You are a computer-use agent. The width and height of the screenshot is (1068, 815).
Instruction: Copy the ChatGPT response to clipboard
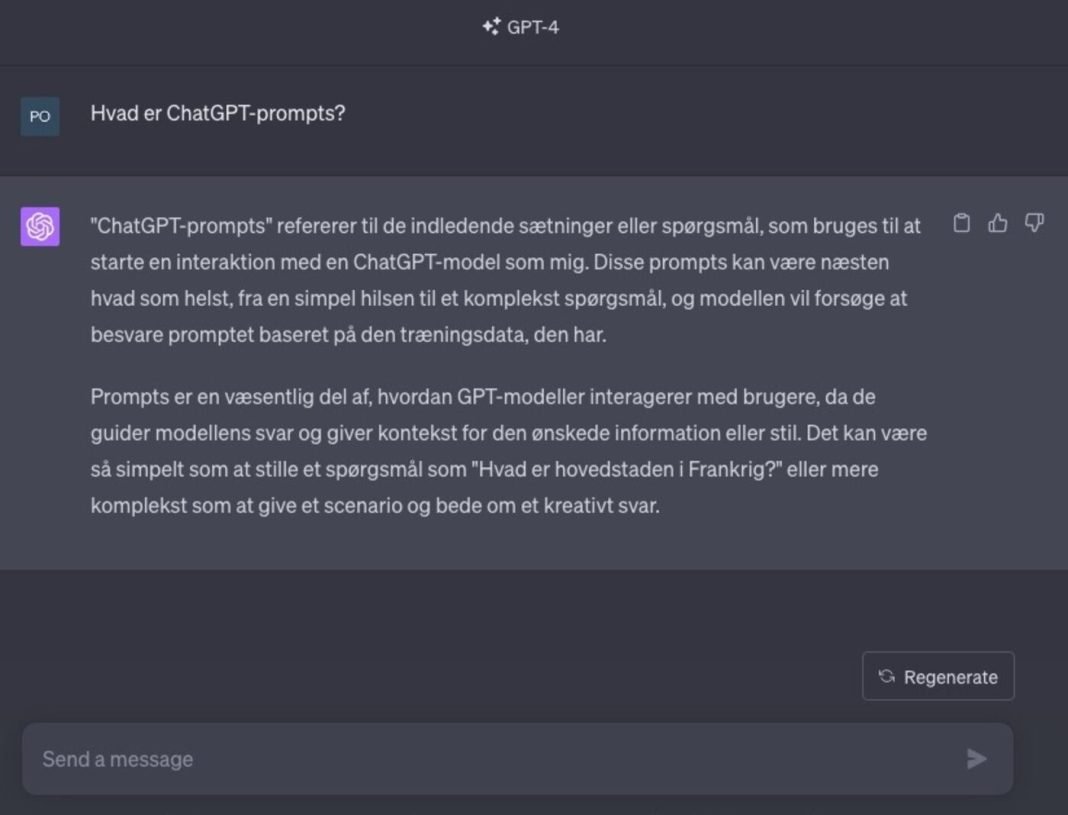(x=962, y=223)
